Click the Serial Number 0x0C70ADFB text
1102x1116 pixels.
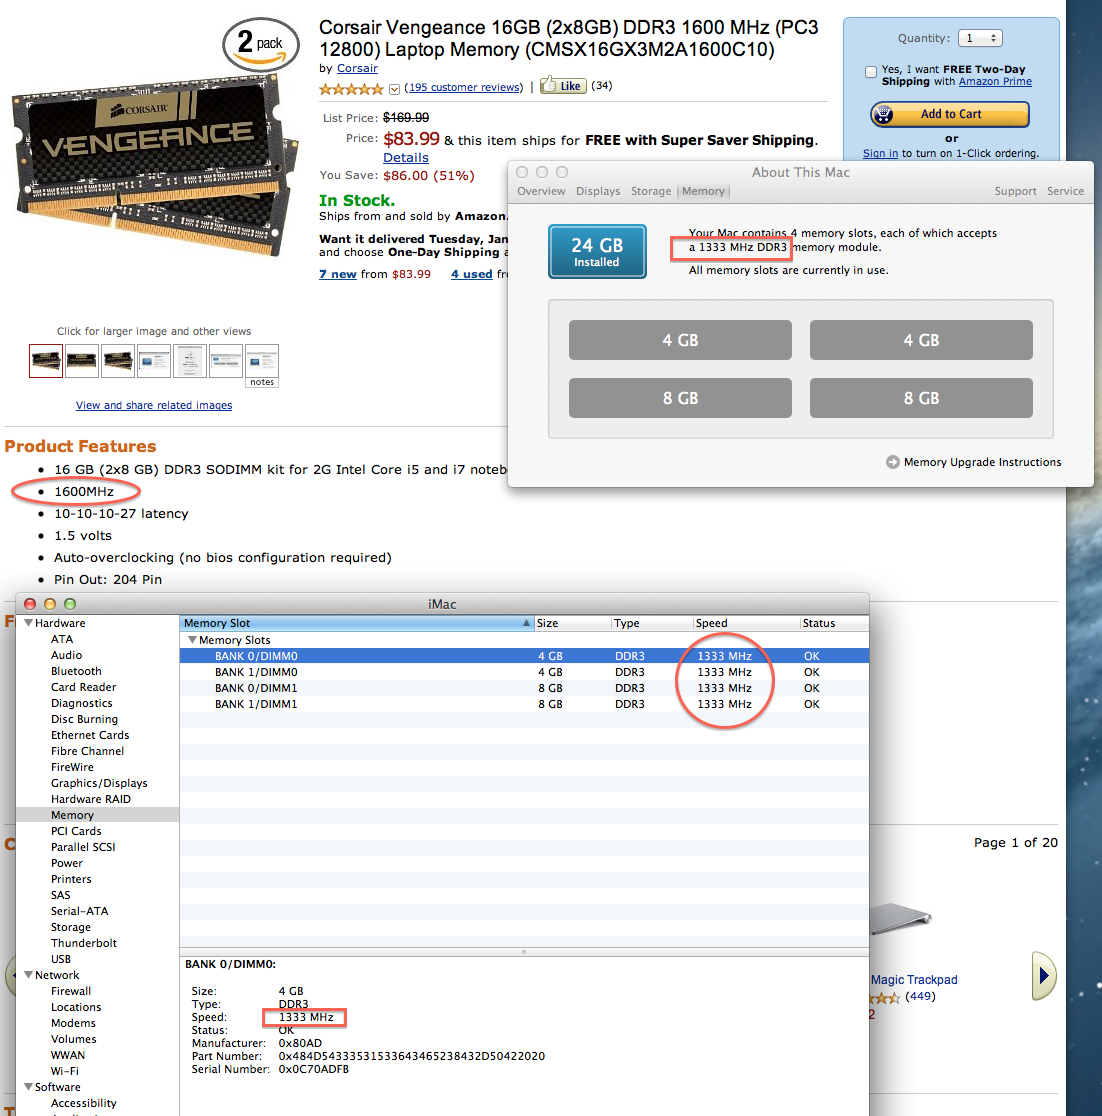[x=313, y=1069]
